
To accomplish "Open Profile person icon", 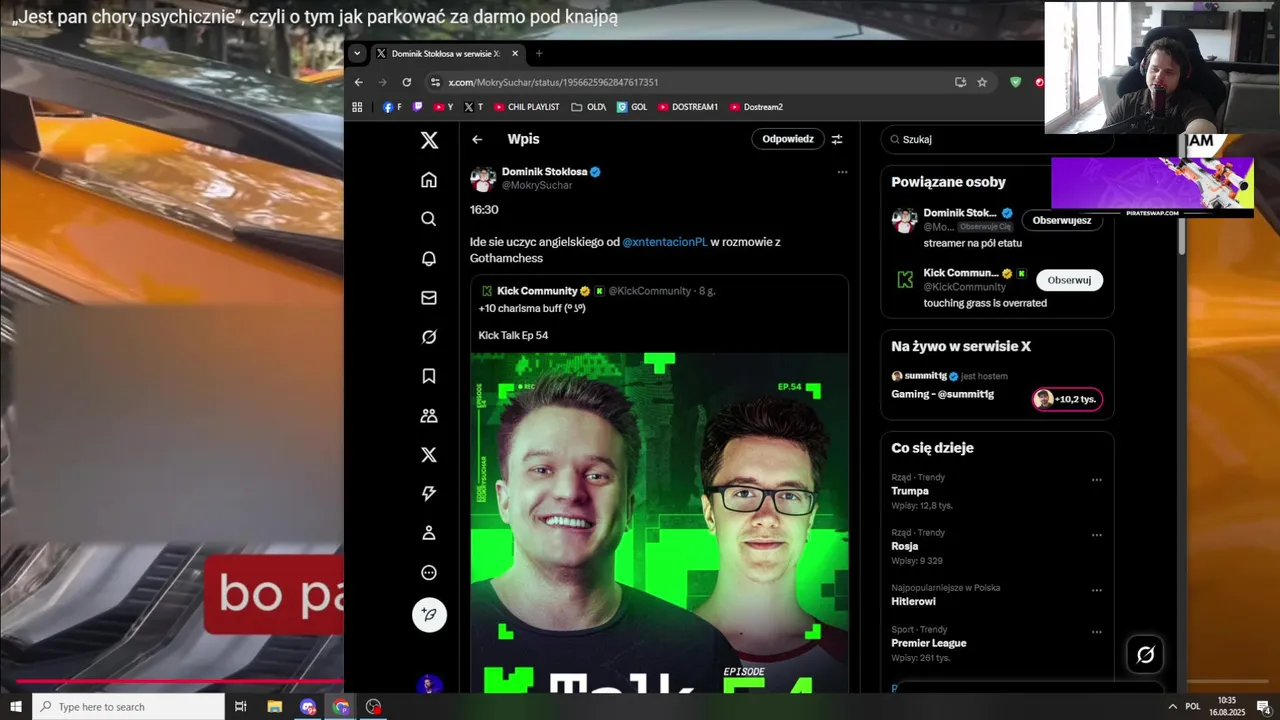I will 429,533.
